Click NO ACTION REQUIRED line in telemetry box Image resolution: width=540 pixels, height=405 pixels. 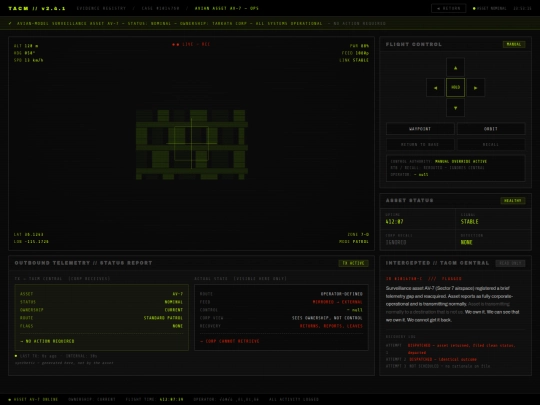48,341
